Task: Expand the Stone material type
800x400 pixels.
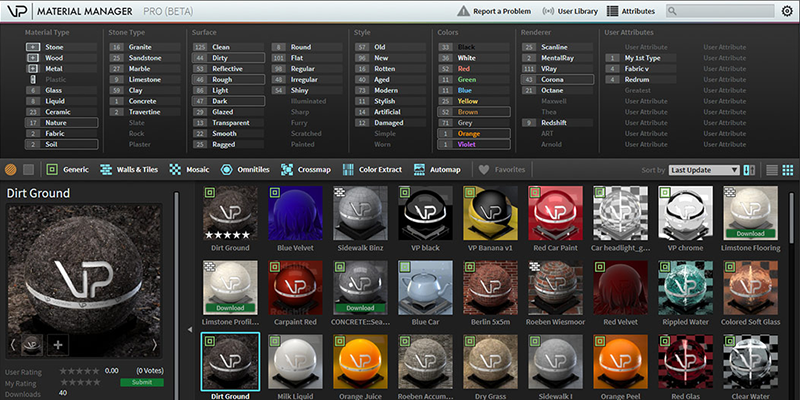Action: pos(32,47)
